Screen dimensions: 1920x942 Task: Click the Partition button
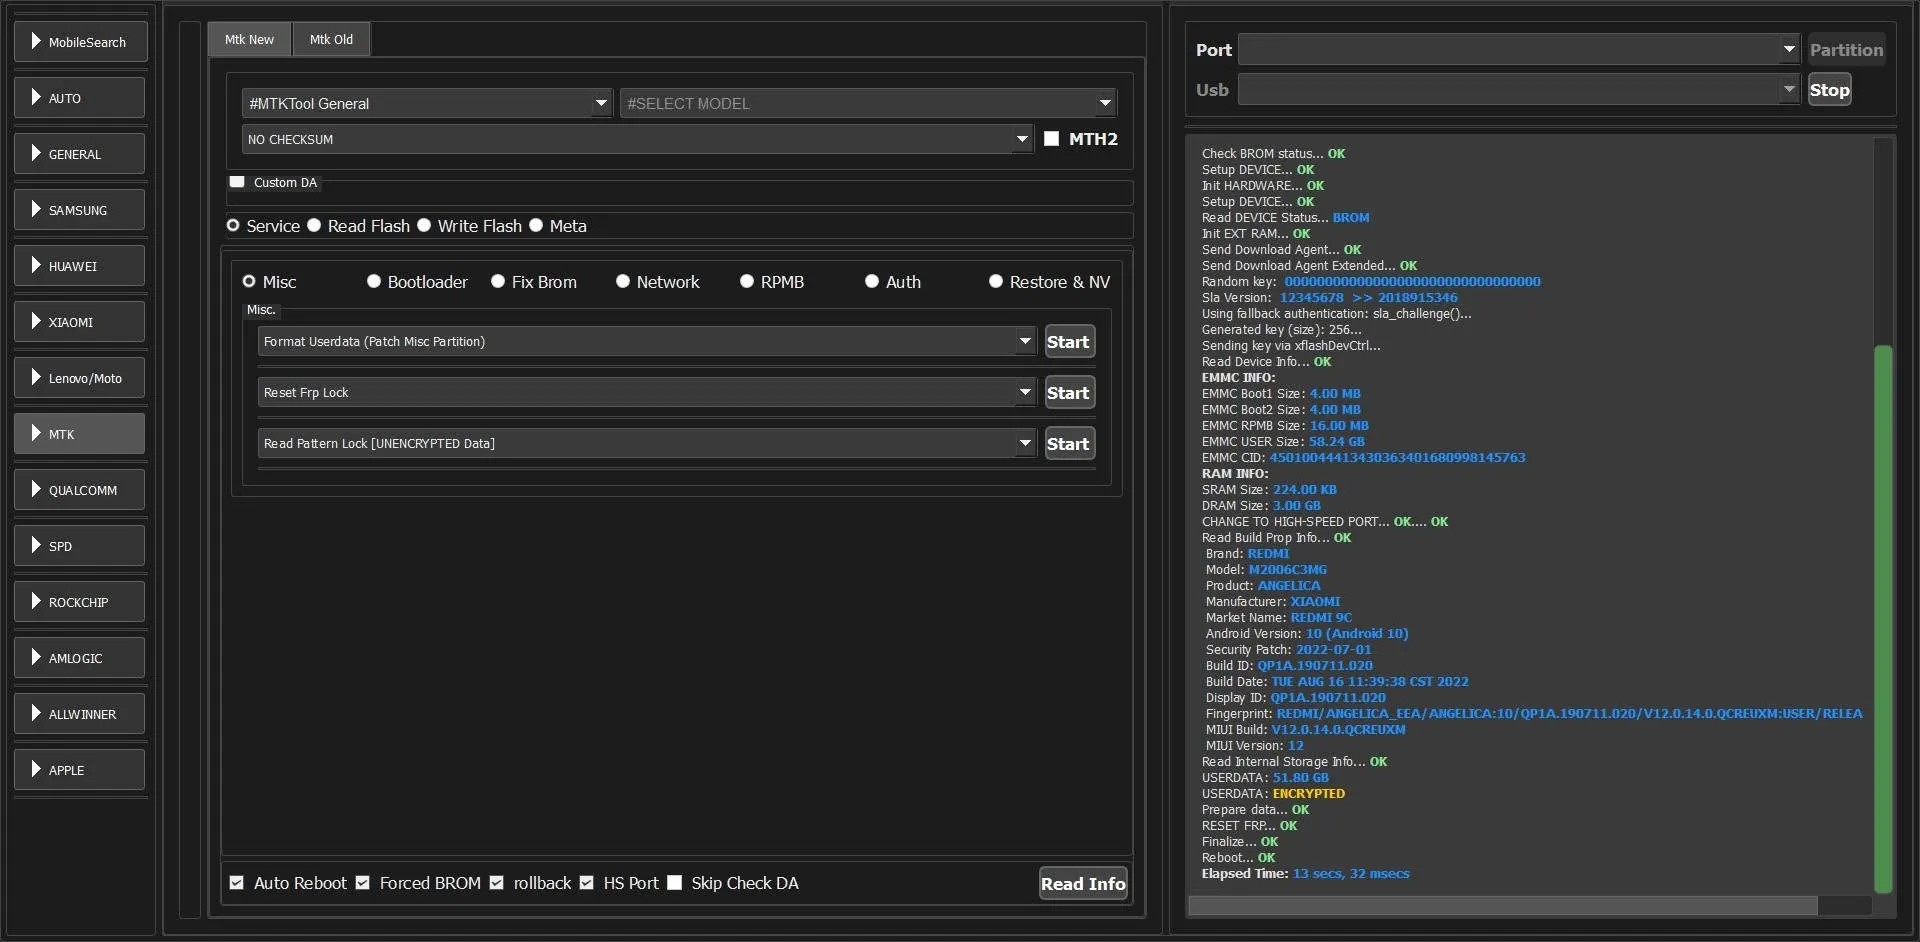point(1846,49)
